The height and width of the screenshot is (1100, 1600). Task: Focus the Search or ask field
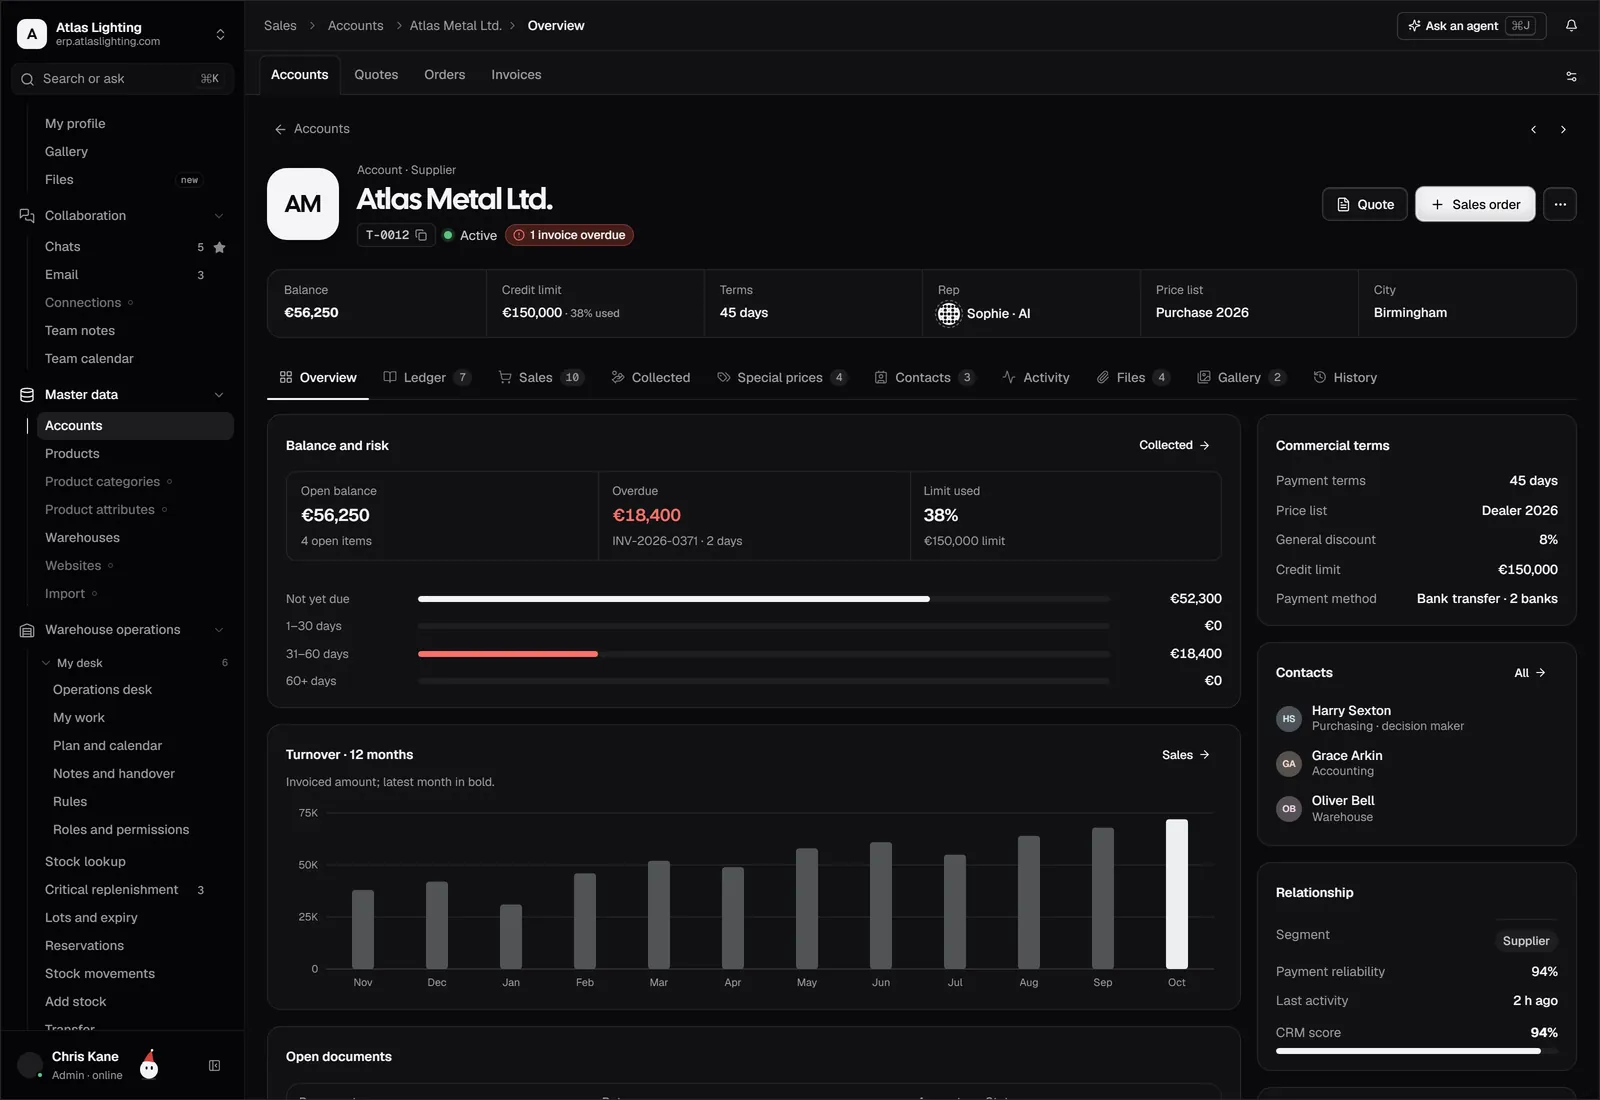click(x=122, y=79)
